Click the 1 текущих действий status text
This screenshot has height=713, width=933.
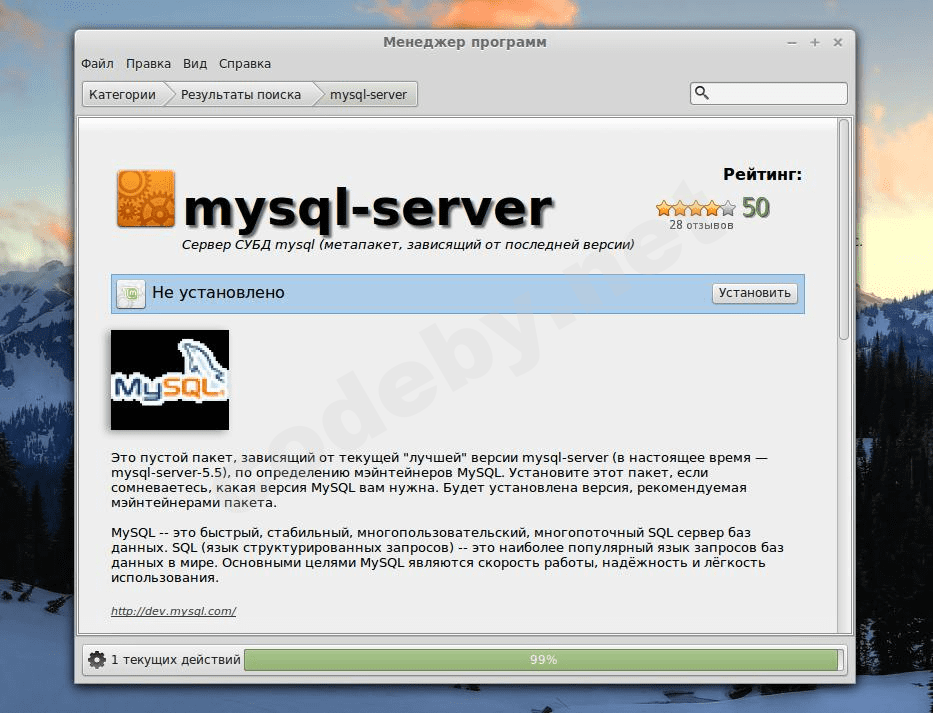coord(176,659)
